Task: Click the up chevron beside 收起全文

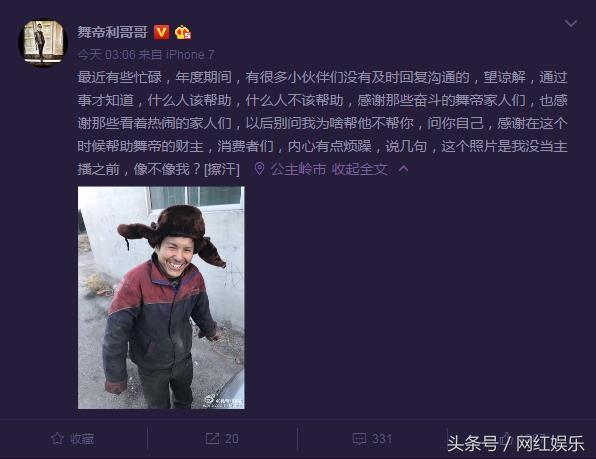Action: tap(404, 169)
